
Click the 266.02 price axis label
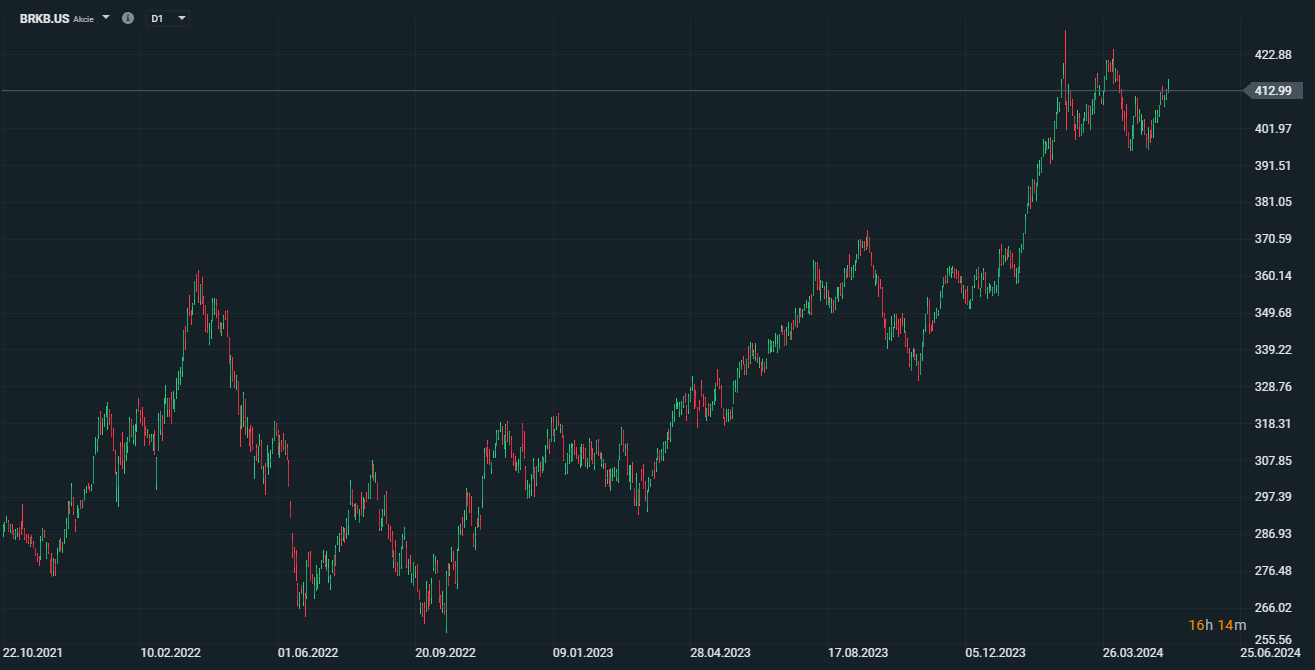(x=1271, y=608)
